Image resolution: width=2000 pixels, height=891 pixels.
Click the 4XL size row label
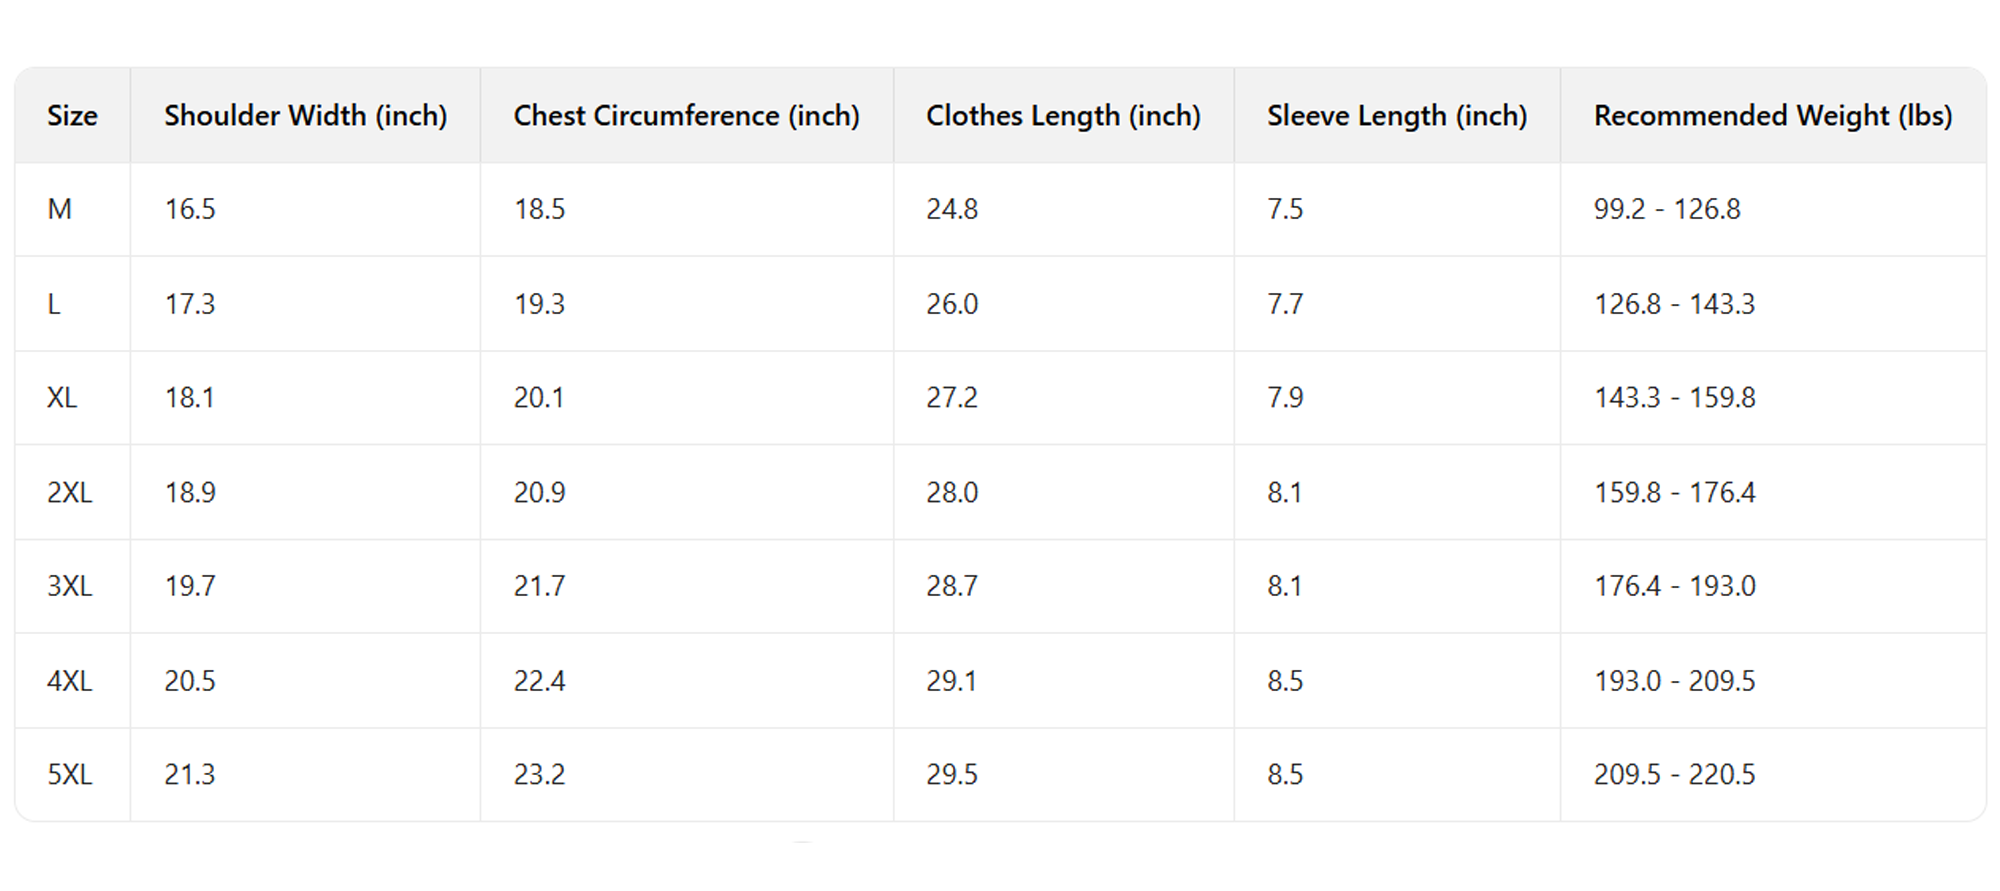[x=69, y=681]
